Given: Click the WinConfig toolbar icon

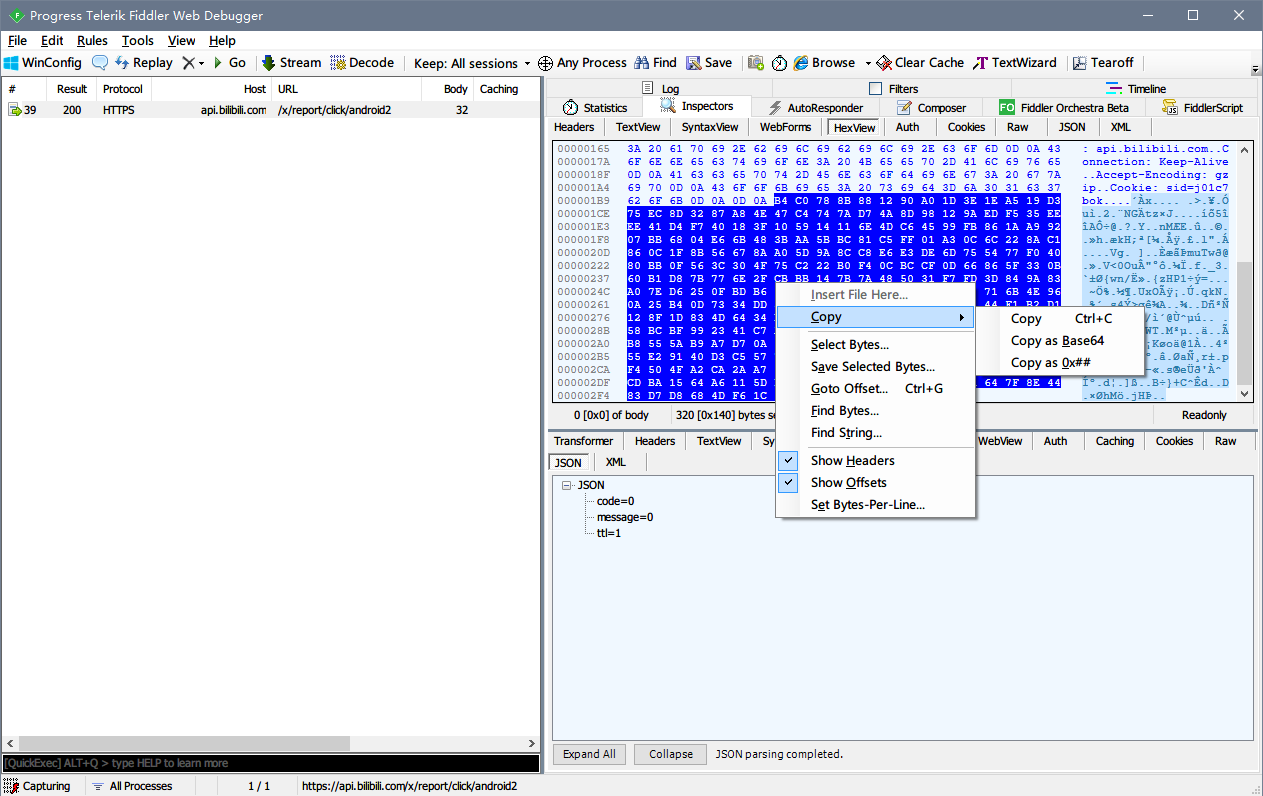Looking at the screenshot, I should [x=42, y=63].
